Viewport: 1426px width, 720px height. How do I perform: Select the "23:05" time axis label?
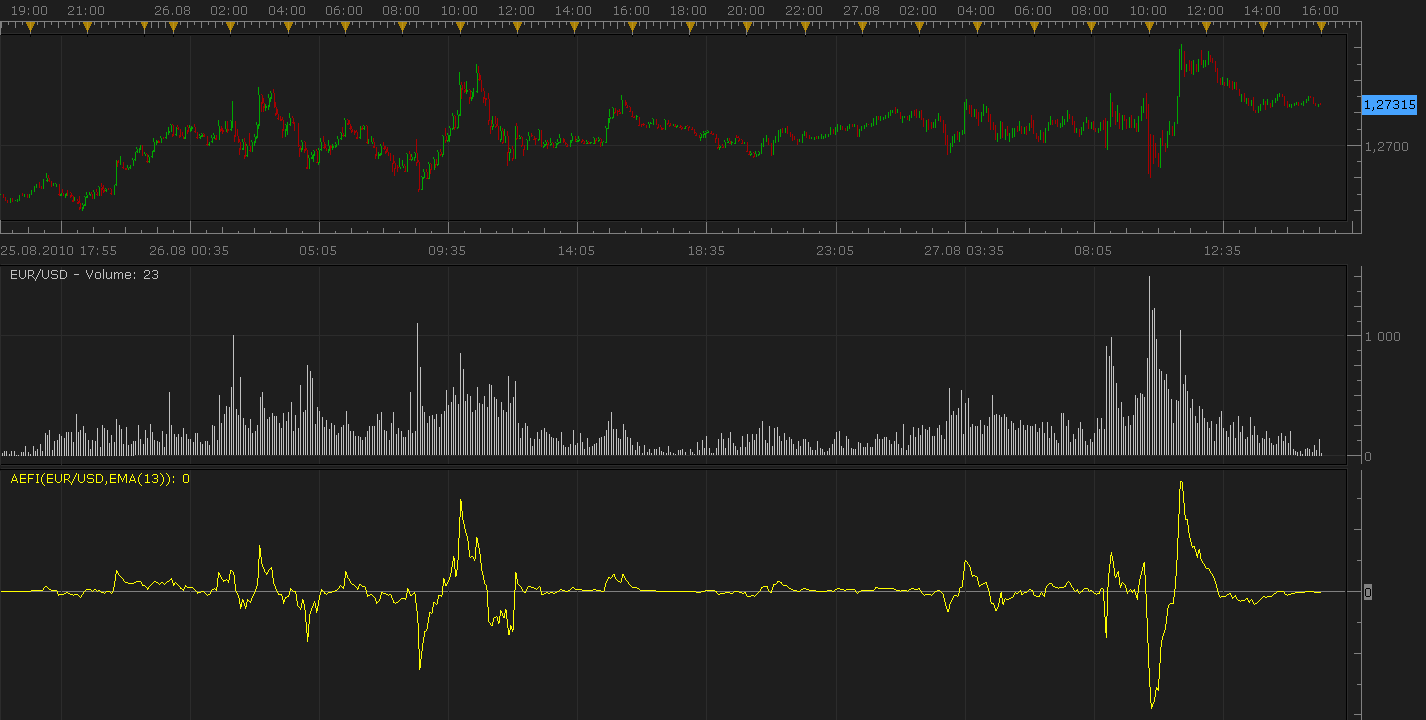[x=834, y=250]
